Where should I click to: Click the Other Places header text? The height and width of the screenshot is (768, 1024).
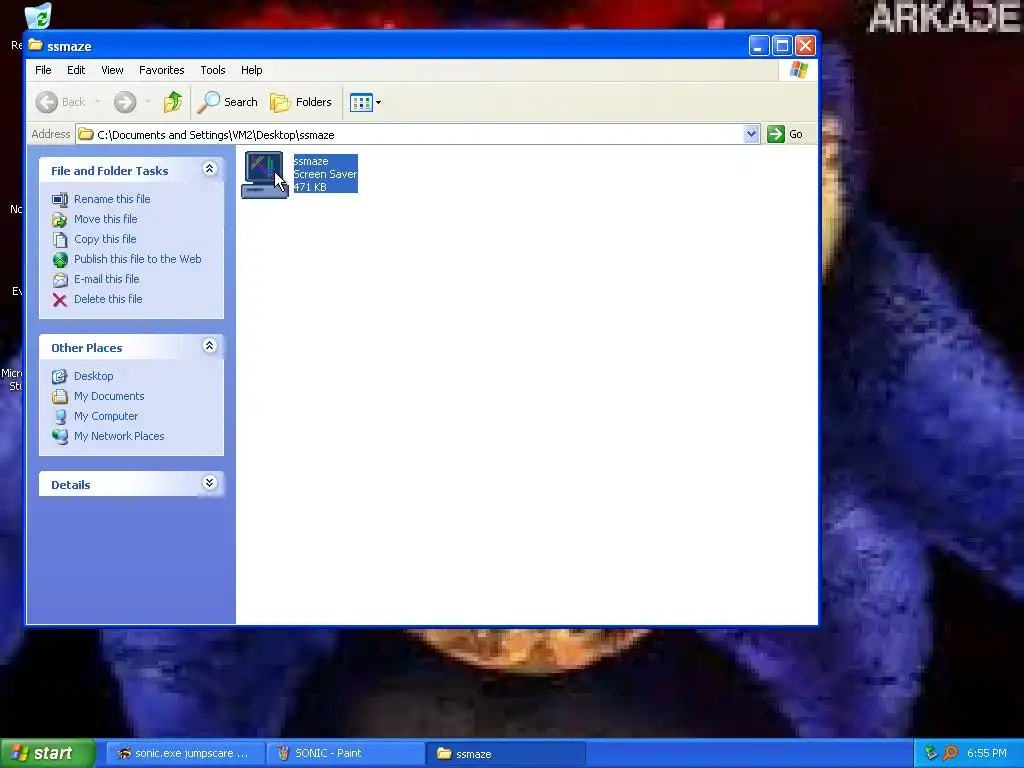pos(87,348)
